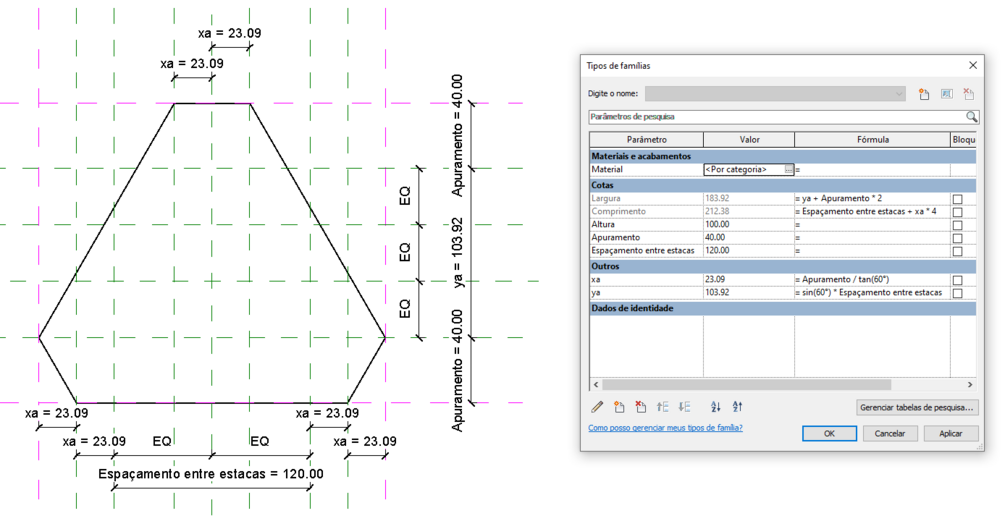Open material browser via ellipsis button
The height and width of the screenshot is (516, 1005).
(x=788, y=169)
